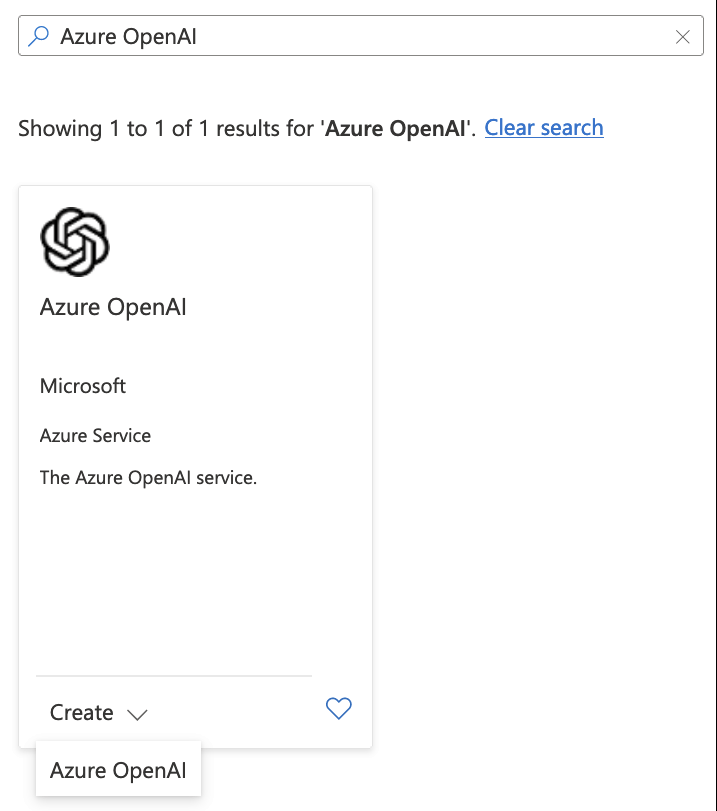Click the Clear search link
717x811 pixels.
[x=544, y=128]
